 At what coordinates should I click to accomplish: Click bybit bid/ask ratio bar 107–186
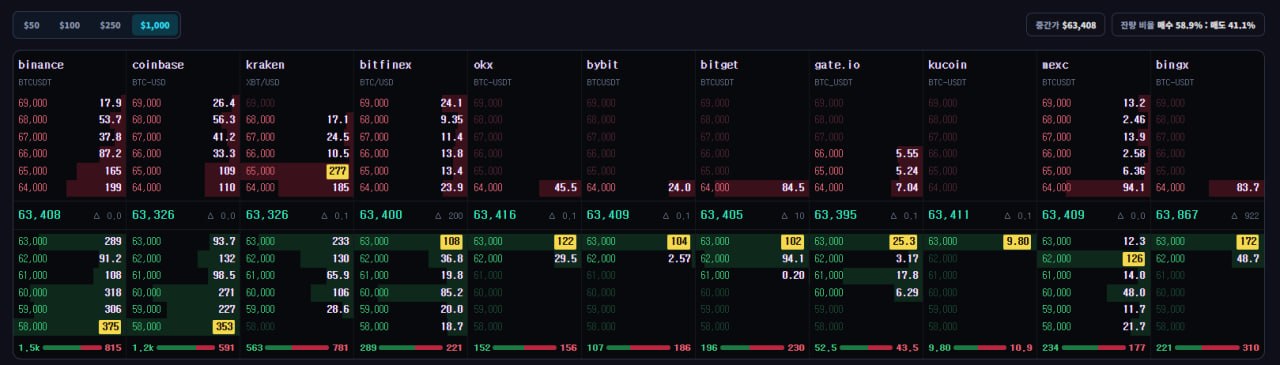(639, 347)
